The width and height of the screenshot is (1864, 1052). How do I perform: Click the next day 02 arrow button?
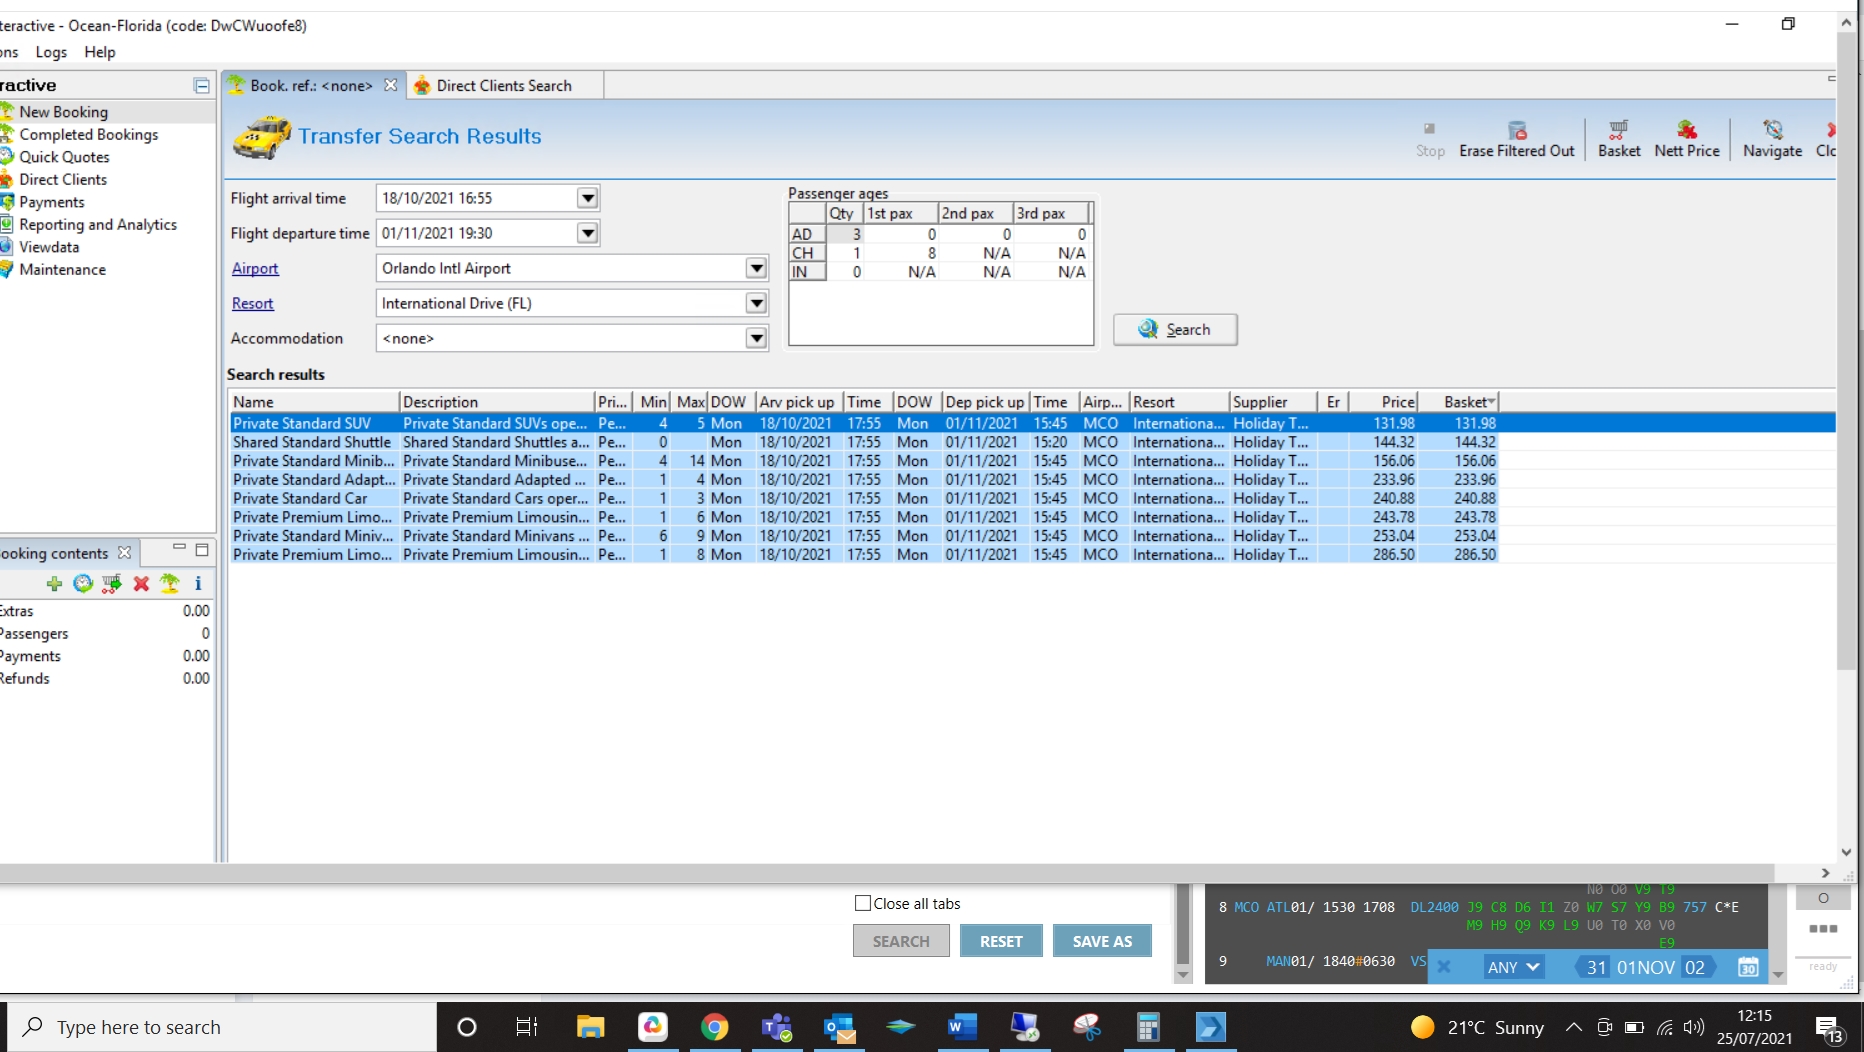[x=1698, y=967]
